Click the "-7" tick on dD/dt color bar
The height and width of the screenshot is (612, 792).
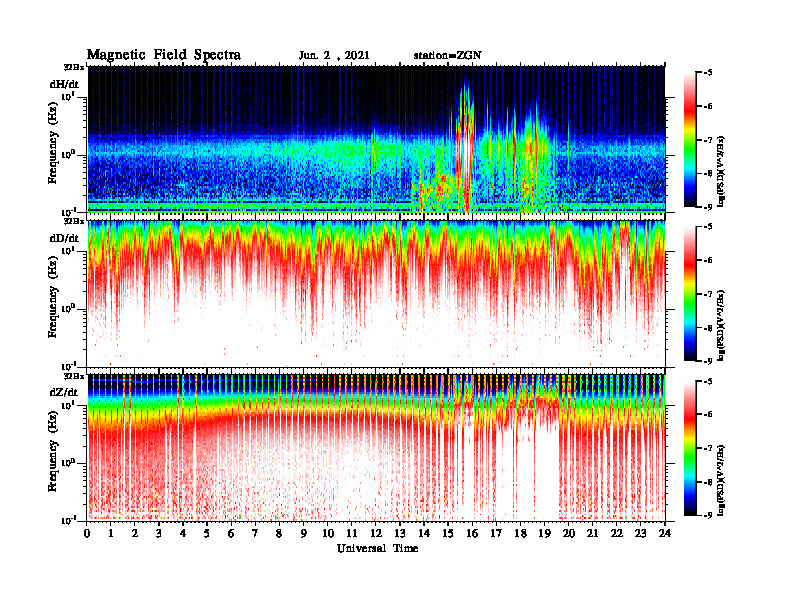pyautogui.click(x=707, y=294)
